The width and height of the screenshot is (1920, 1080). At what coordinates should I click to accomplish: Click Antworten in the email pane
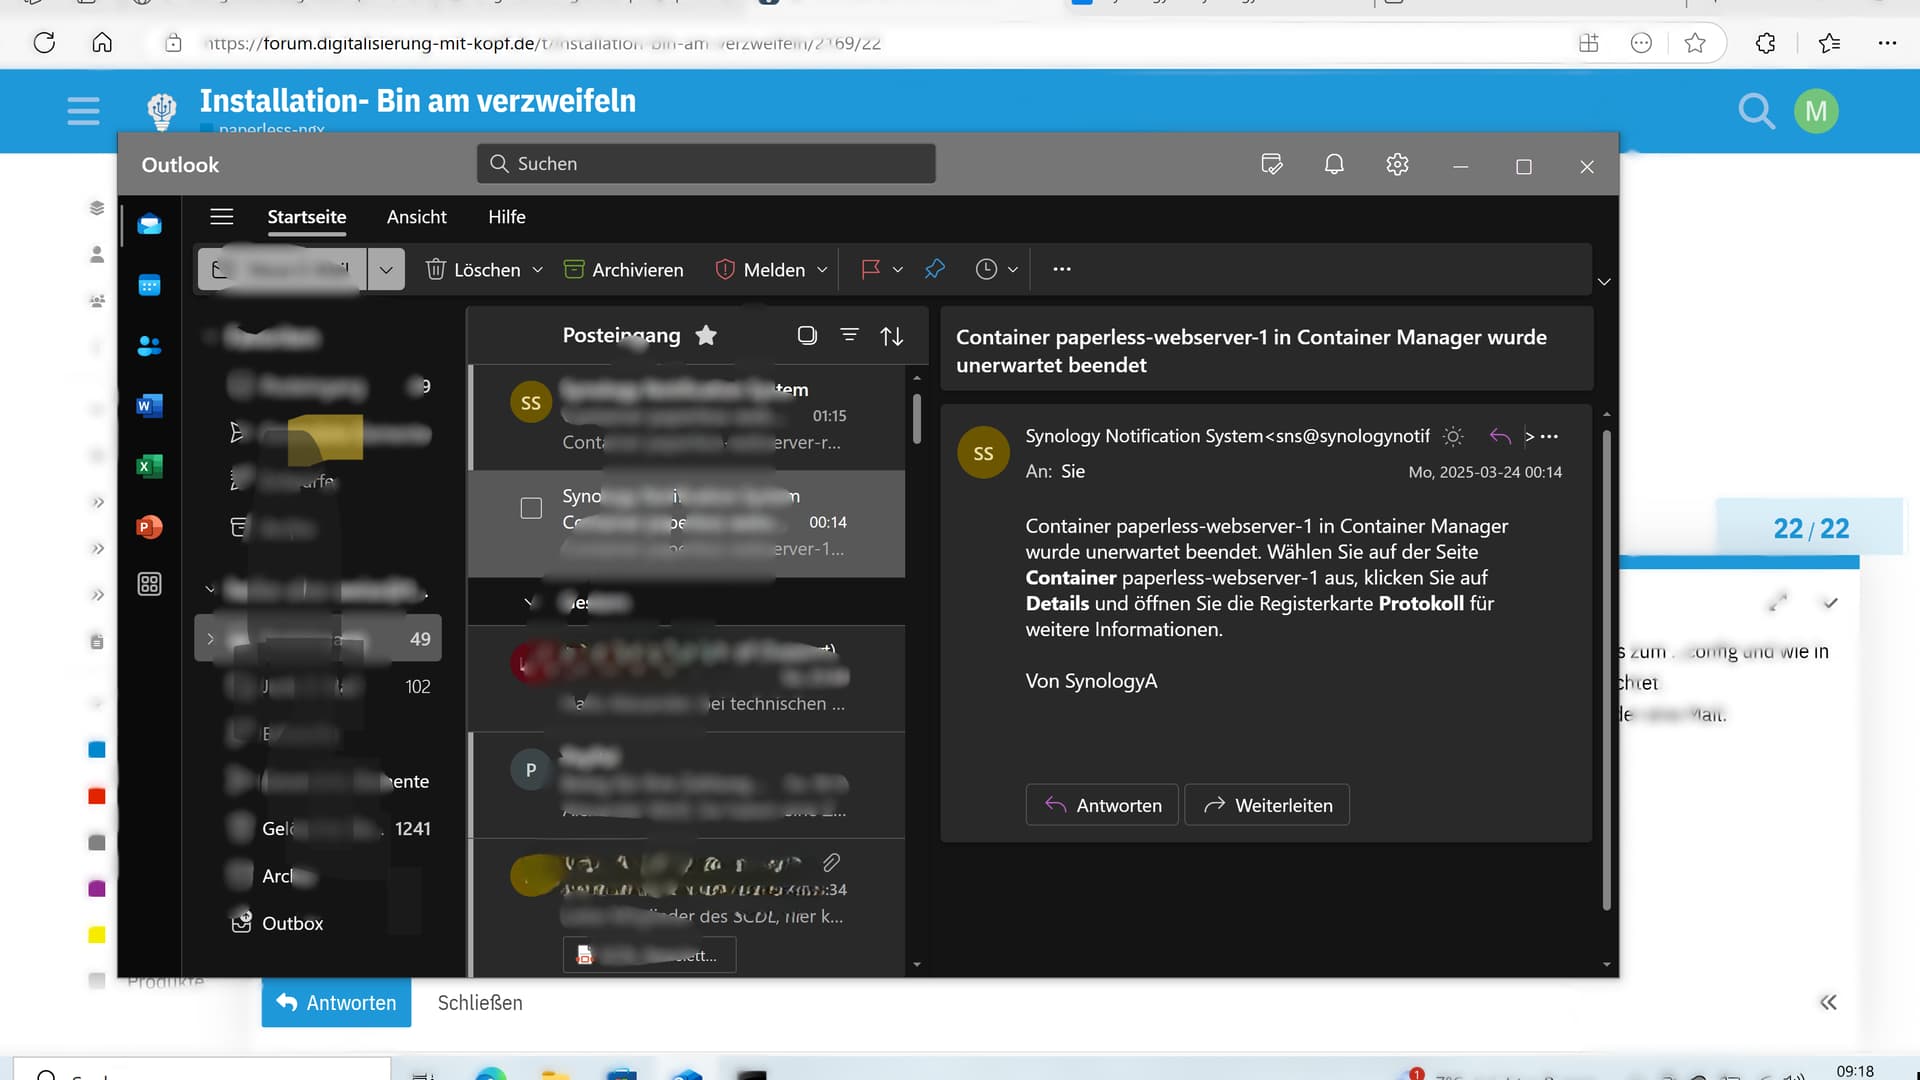point(1102,805)
